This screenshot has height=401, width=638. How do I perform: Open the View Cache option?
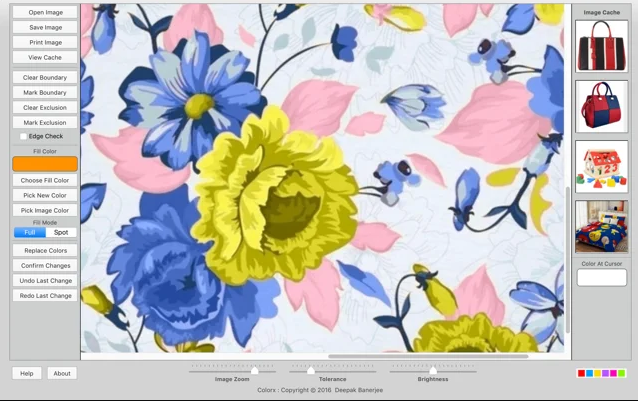pyautogui.click(x=45, y=57)
